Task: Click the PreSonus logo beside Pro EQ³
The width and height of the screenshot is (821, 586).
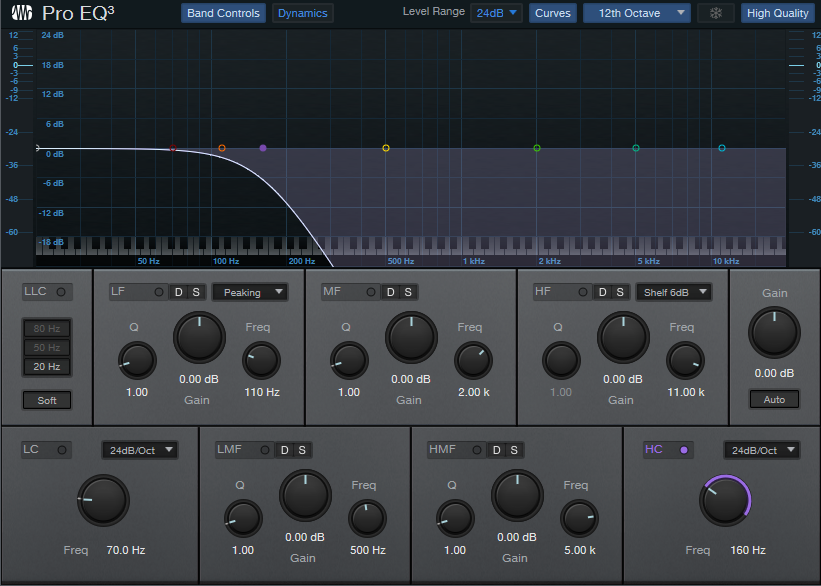Action: (22, 13)
